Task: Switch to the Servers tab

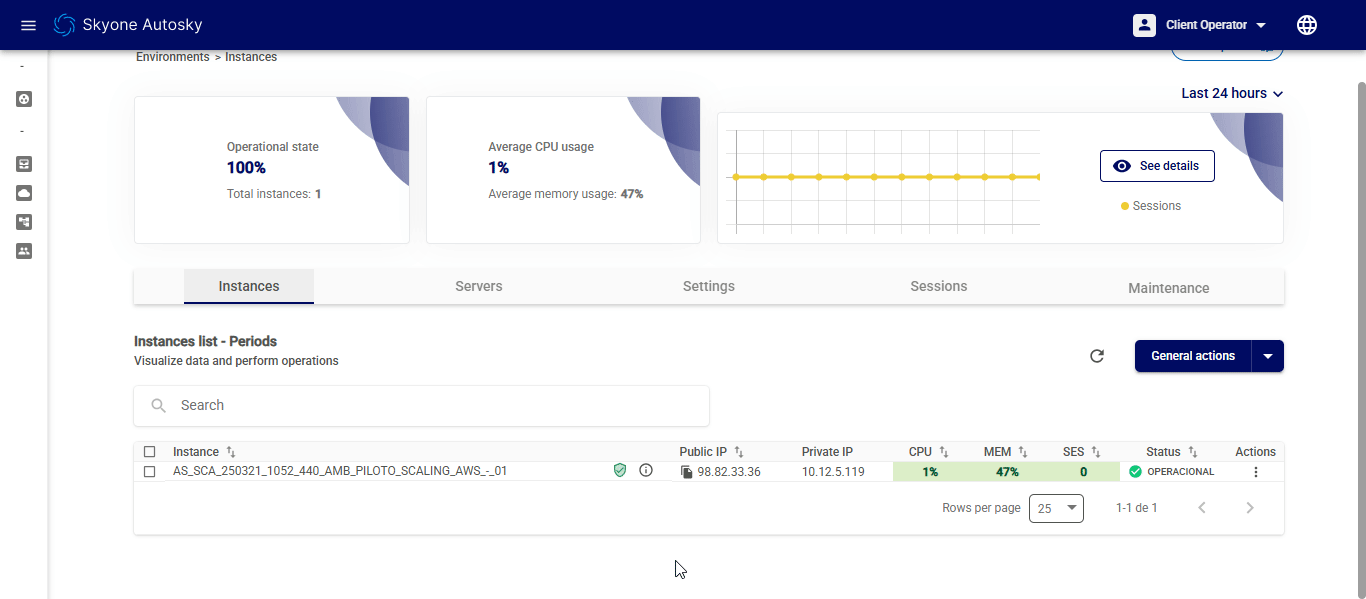Action: pyautogui.click(x=479, y=286)
